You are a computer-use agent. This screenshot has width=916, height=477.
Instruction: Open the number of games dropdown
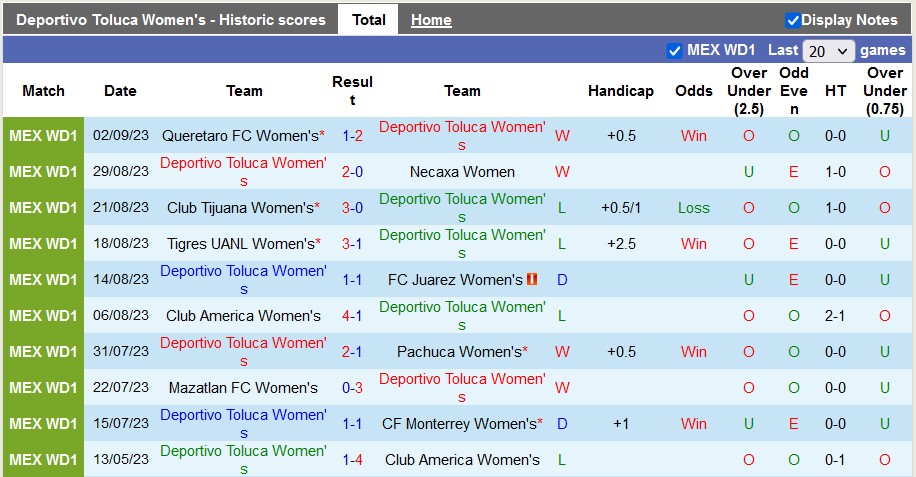click(x=828, y=50)
